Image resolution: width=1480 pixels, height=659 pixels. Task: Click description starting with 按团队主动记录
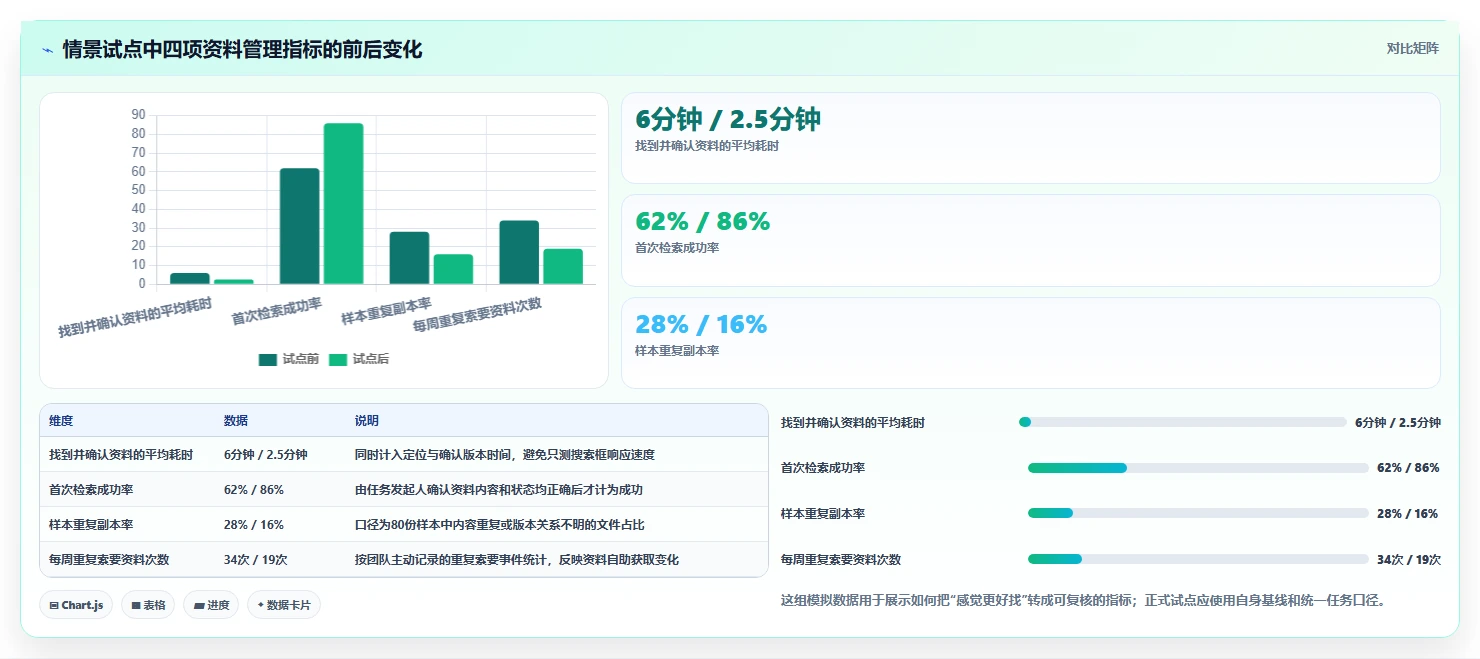517,560
